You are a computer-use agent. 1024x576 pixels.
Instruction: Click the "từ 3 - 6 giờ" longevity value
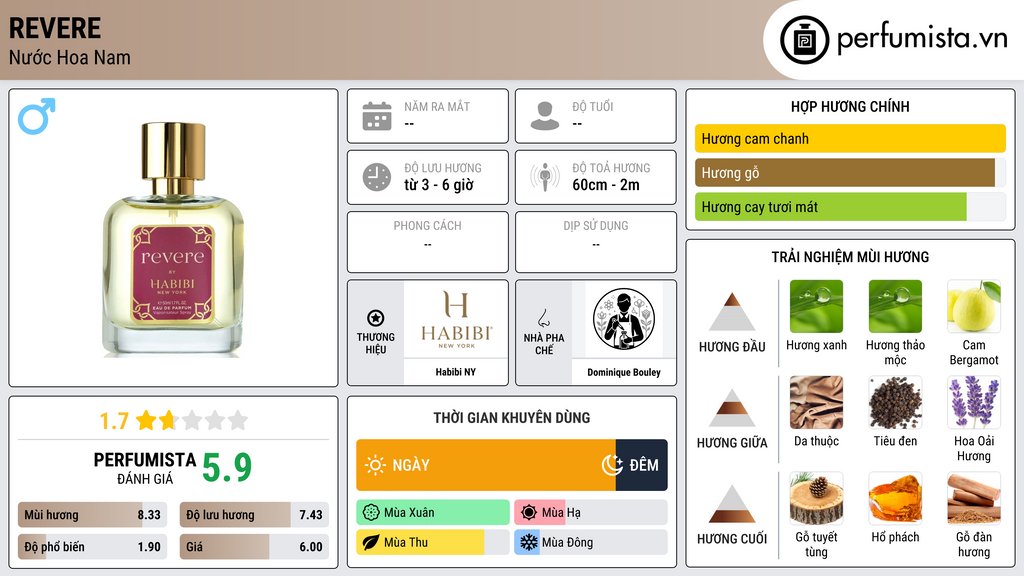point(439,185)
